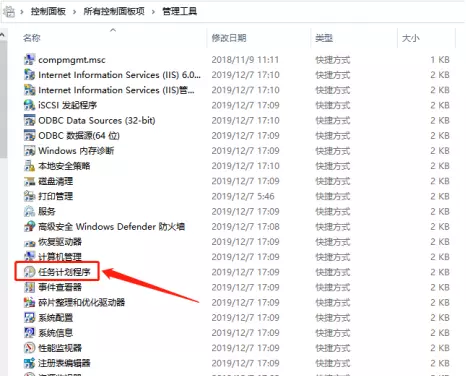Click the 本地安全策略 icon
Screen dimensions: 466x376
[x=29, y=166]
